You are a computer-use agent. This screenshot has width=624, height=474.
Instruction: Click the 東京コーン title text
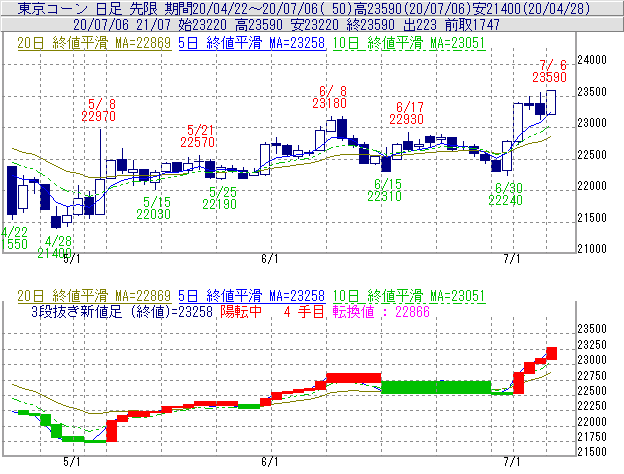[x=53, y=8]
